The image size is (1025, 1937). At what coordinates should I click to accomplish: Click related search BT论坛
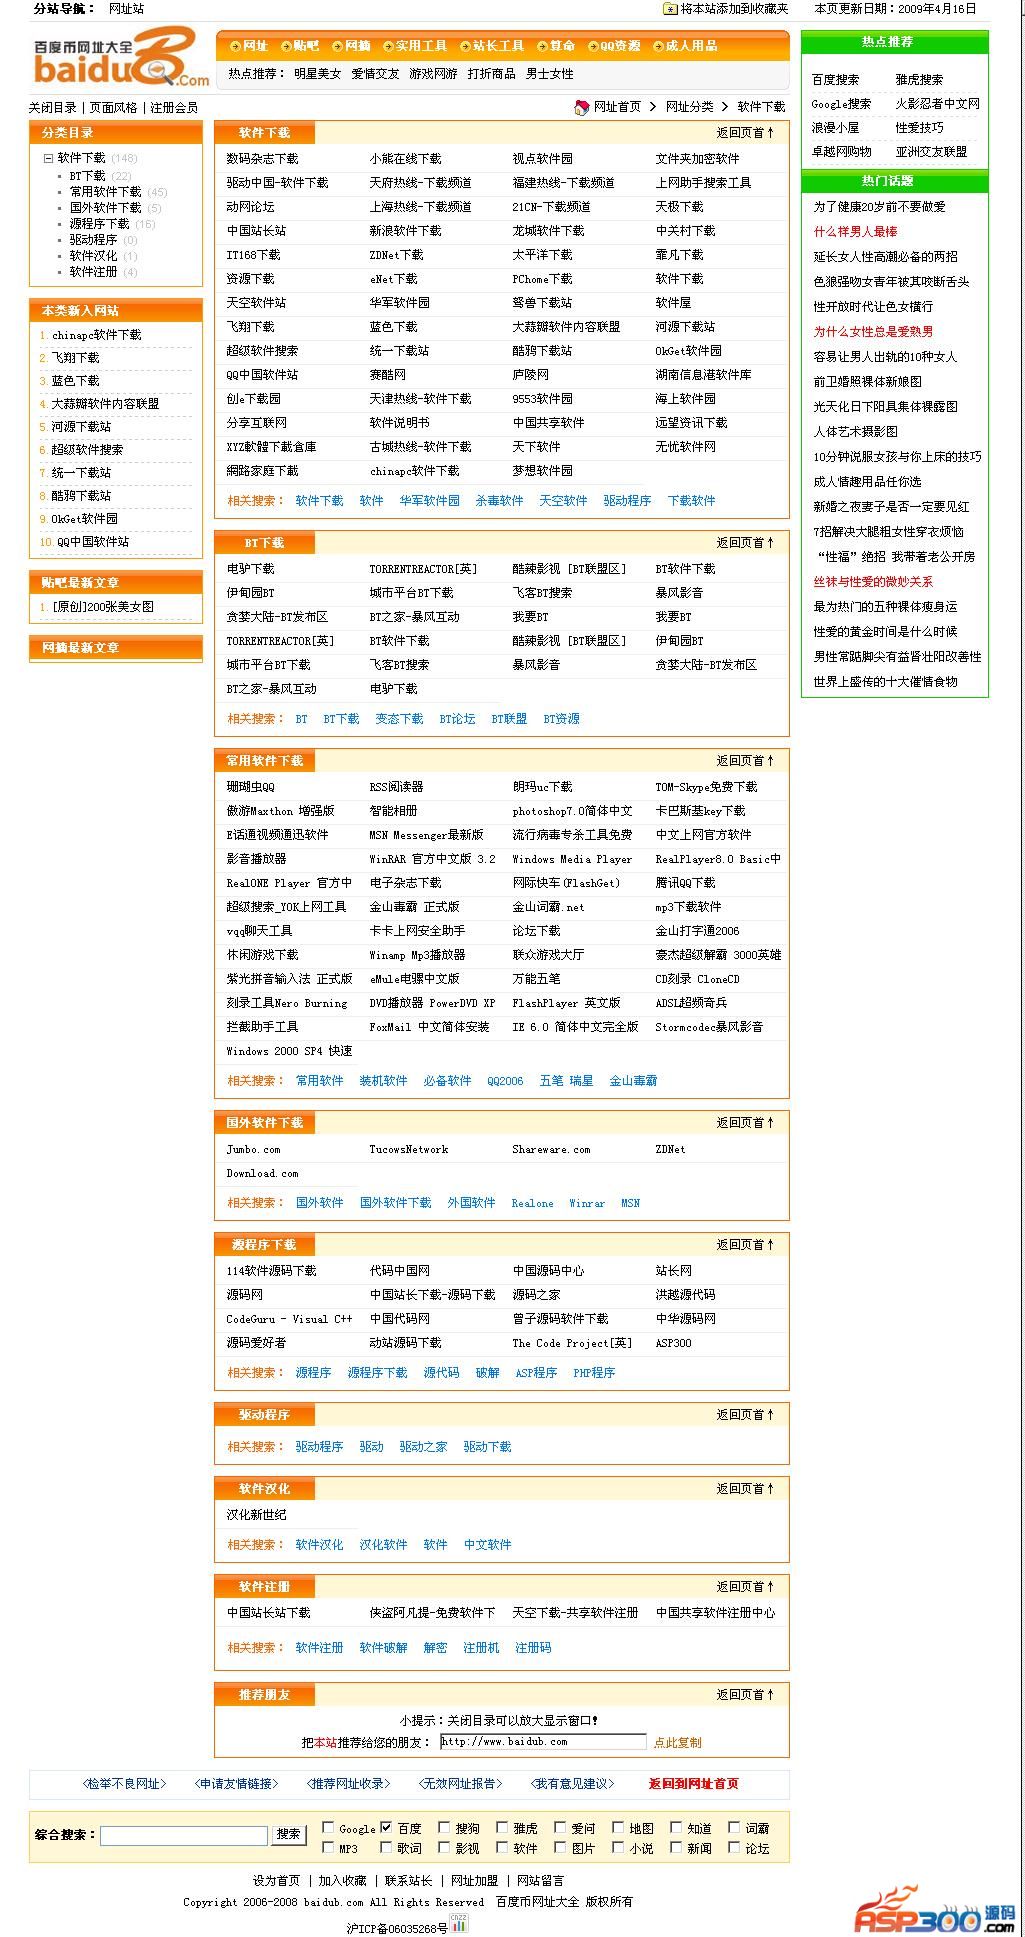point(457,718)
